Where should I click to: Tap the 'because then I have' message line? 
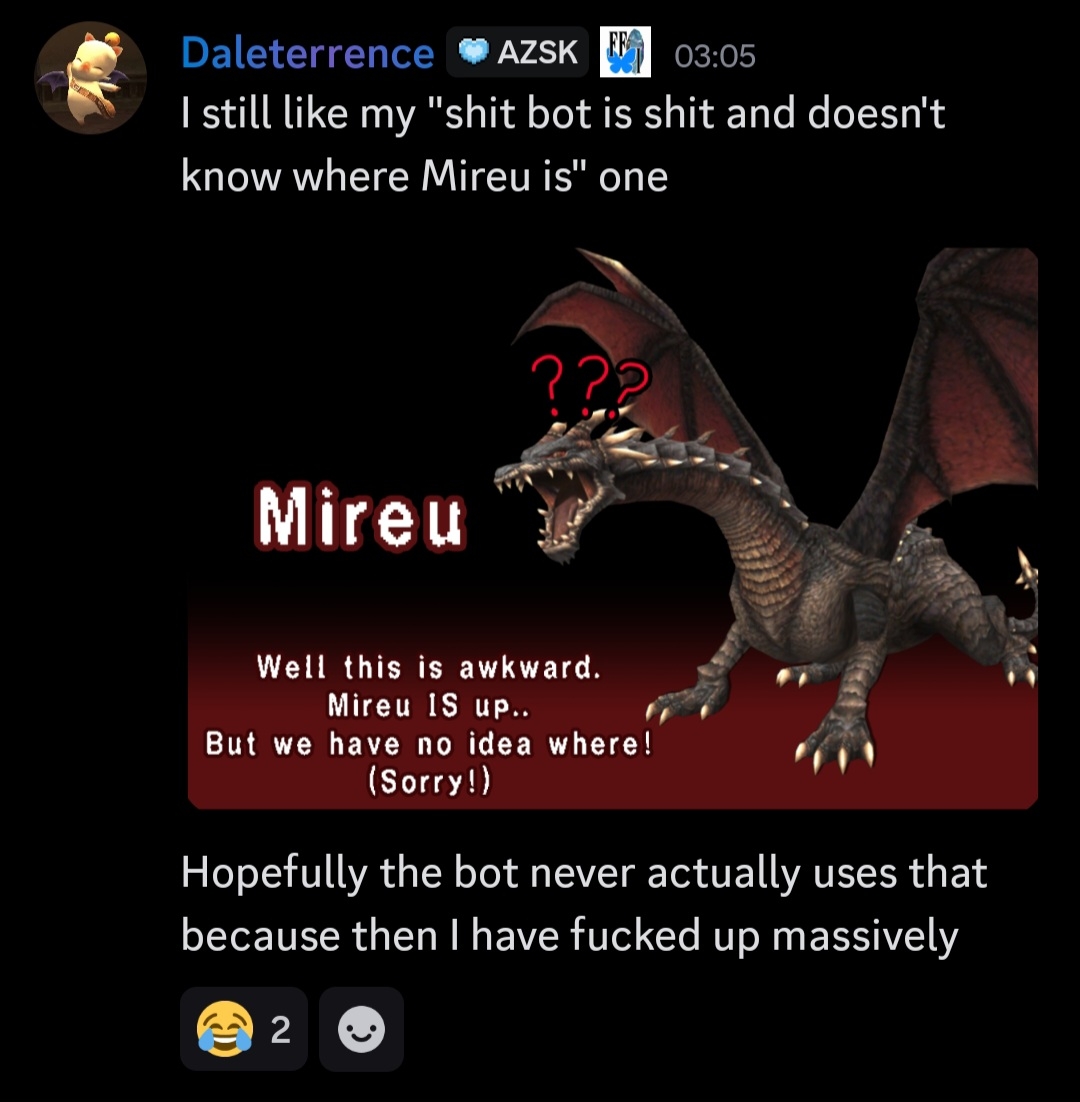coord(570,936)
